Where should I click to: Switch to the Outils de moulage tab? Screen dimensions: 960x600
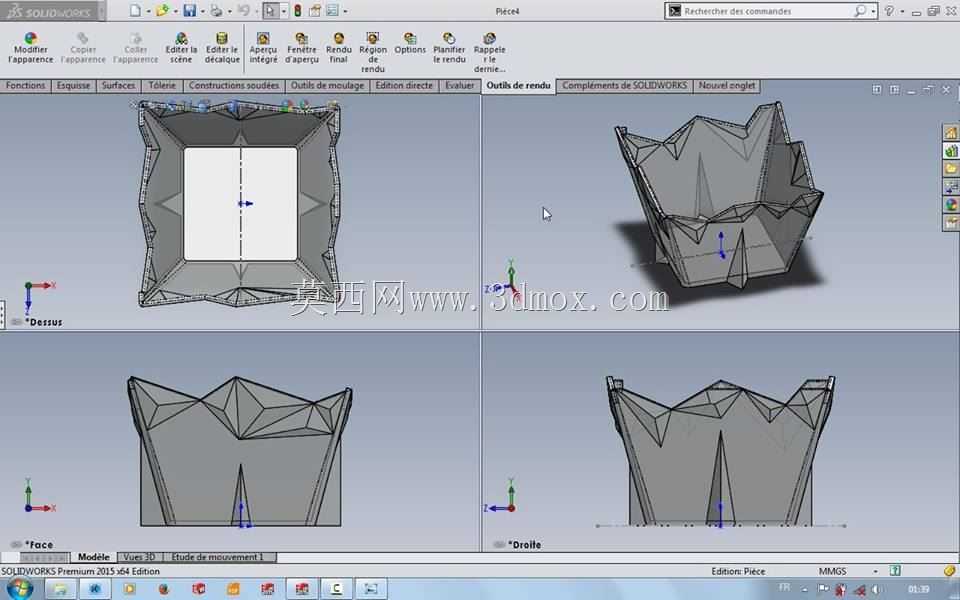pyautogui.click(x=327, y=86)
